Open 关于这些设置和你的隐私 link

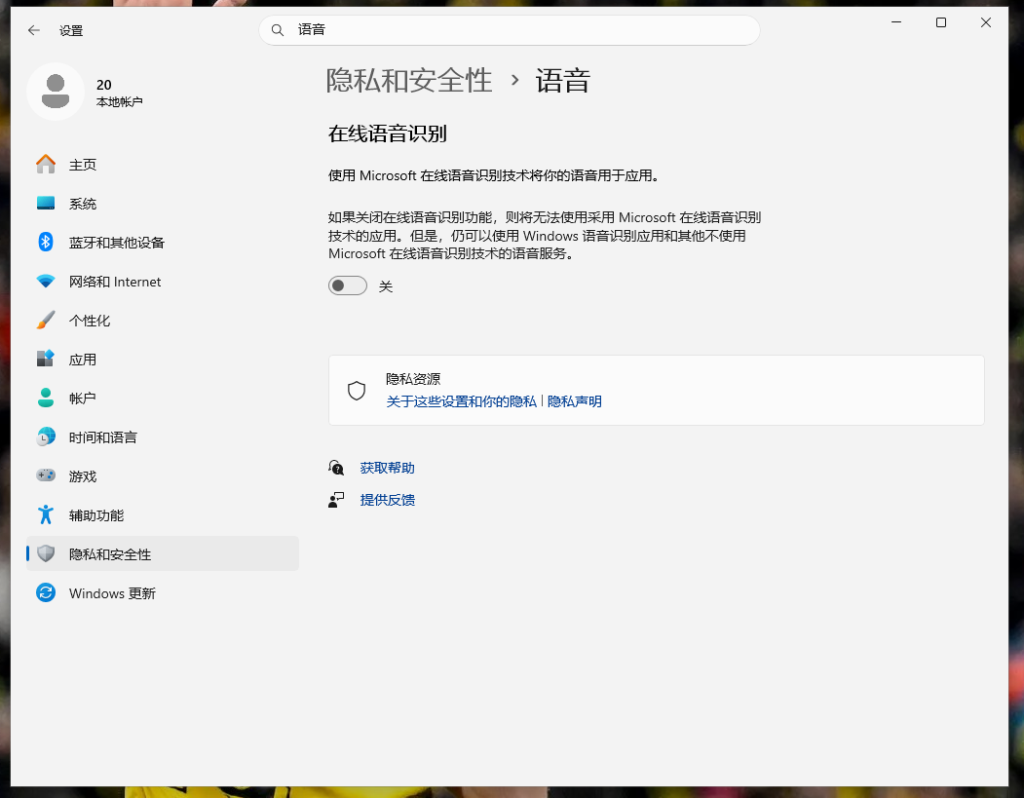(461, 401)
